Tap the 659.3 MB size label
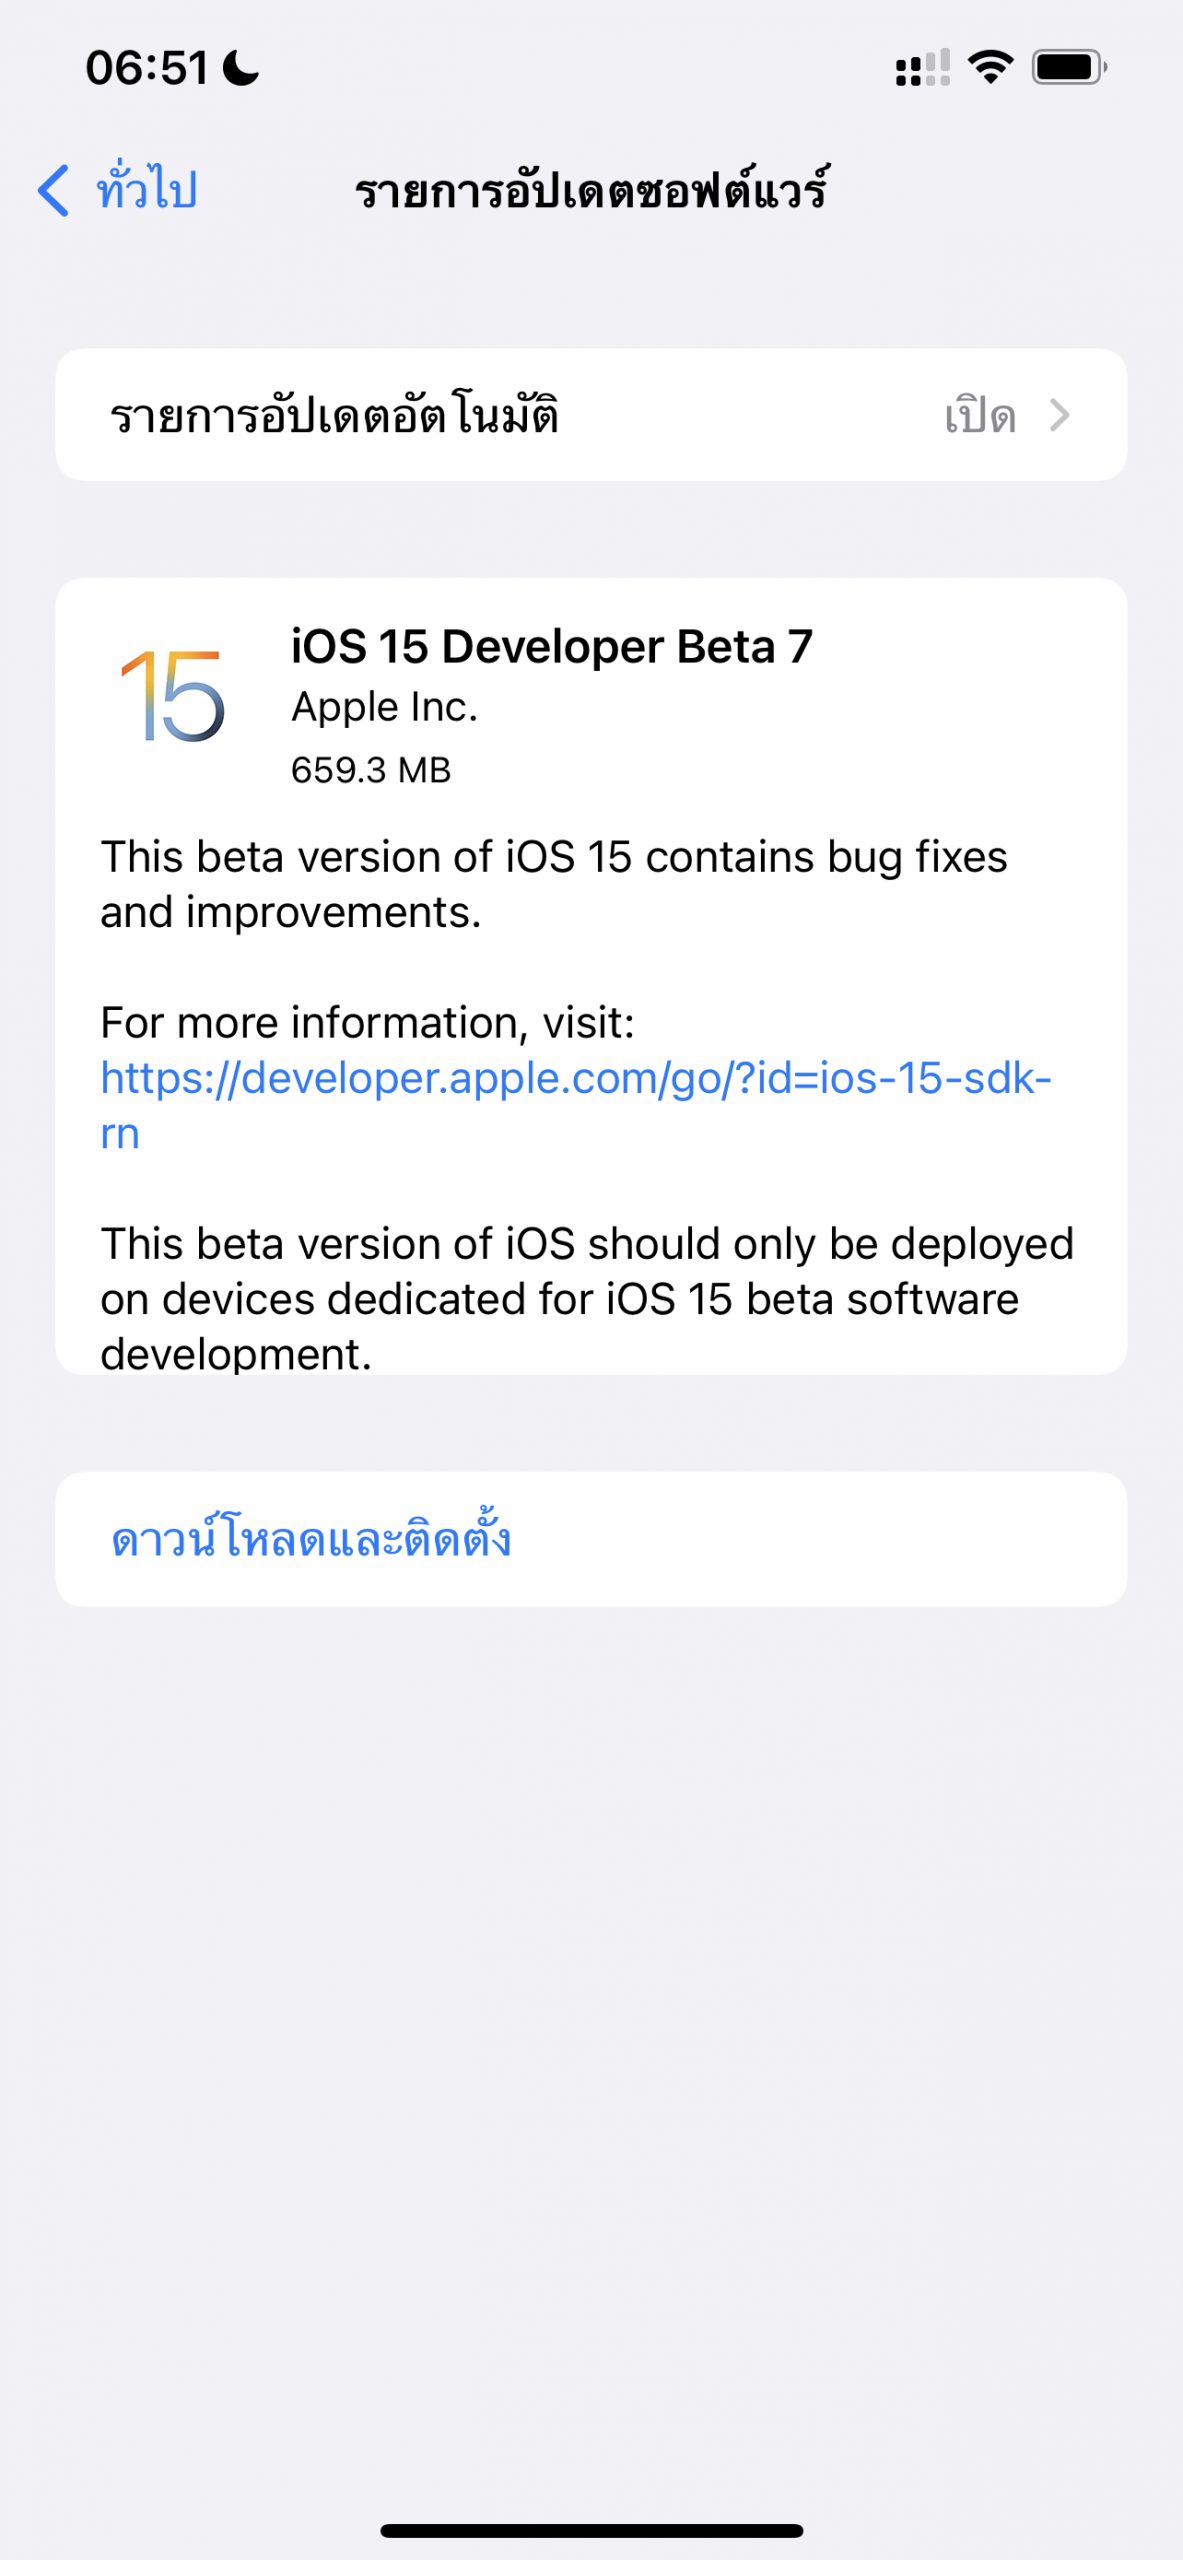The image size is (1183, 2560). tap(371, 770)
